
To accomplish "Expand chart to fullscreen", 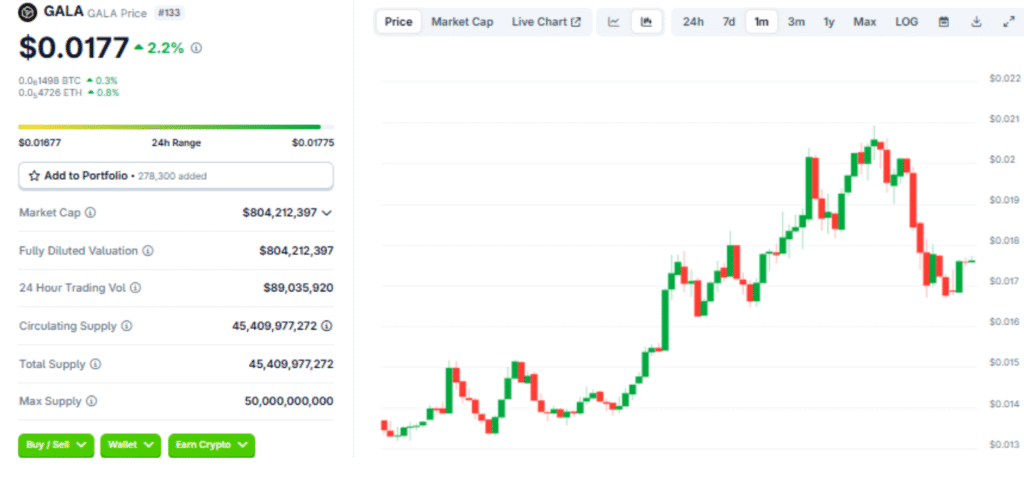I will coord(1008,22).
